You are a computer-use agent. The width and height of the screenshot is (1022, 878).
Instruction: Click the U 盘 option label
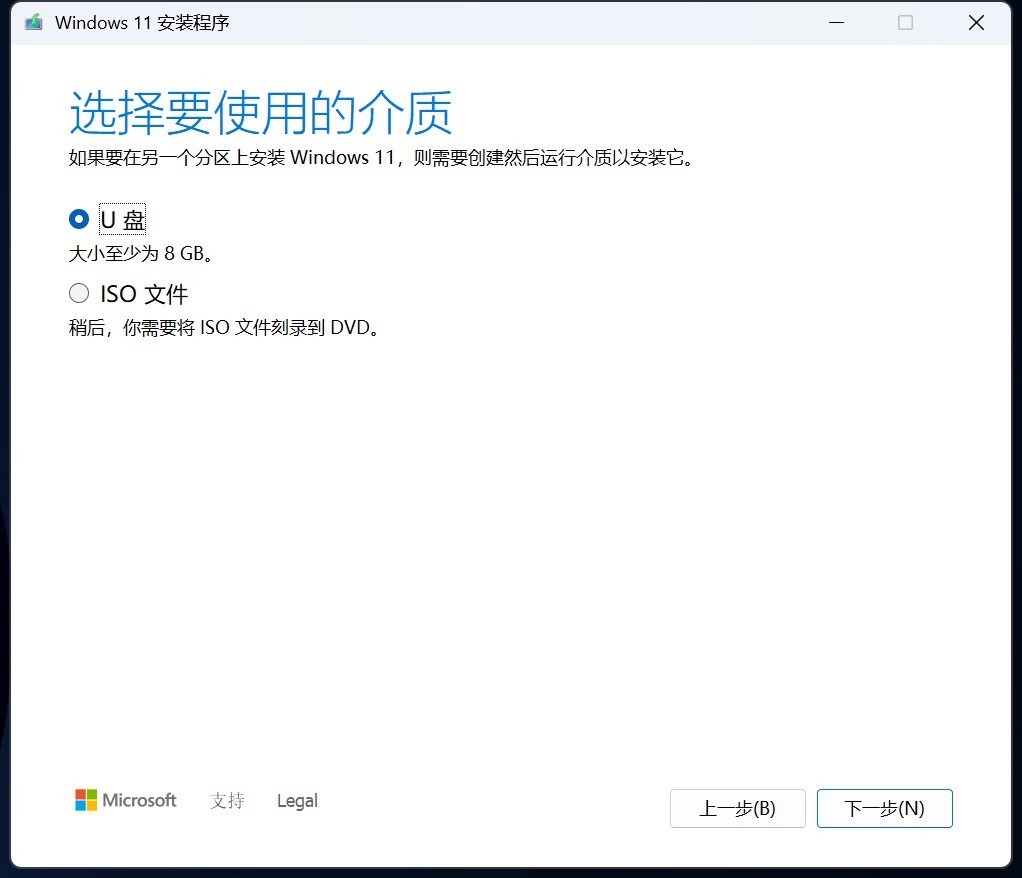click(x=121, y=218)
